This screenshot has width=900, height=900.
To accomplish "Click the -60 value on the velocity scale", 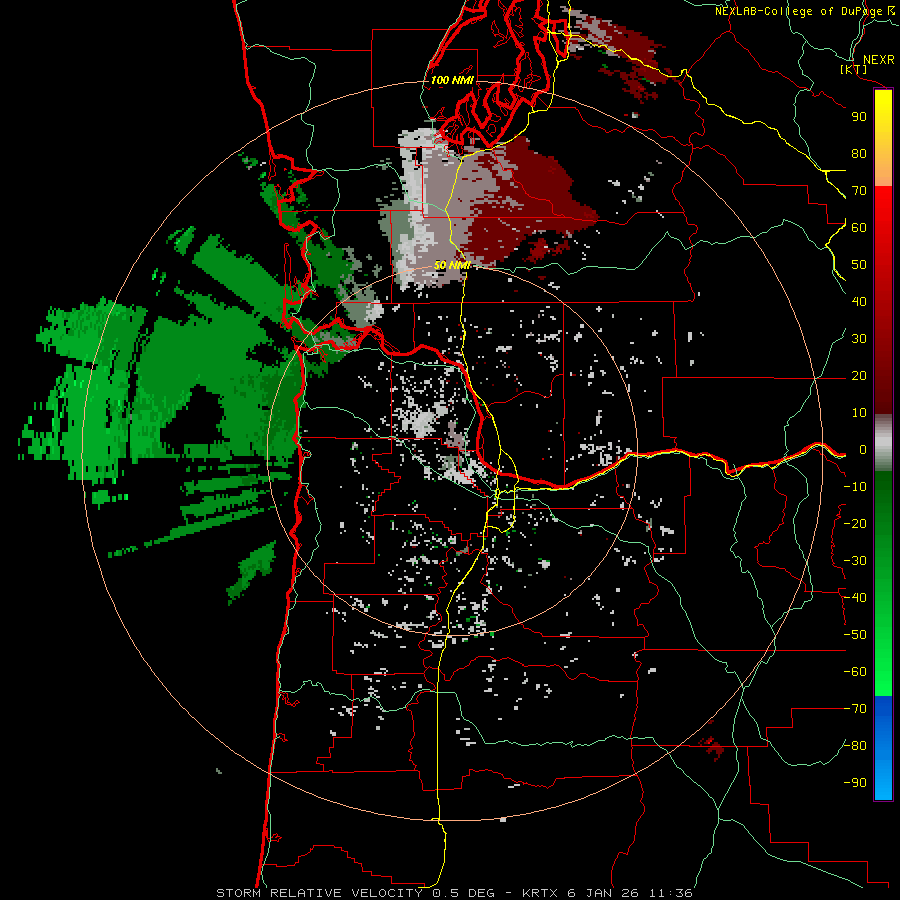I will (855, 672).
